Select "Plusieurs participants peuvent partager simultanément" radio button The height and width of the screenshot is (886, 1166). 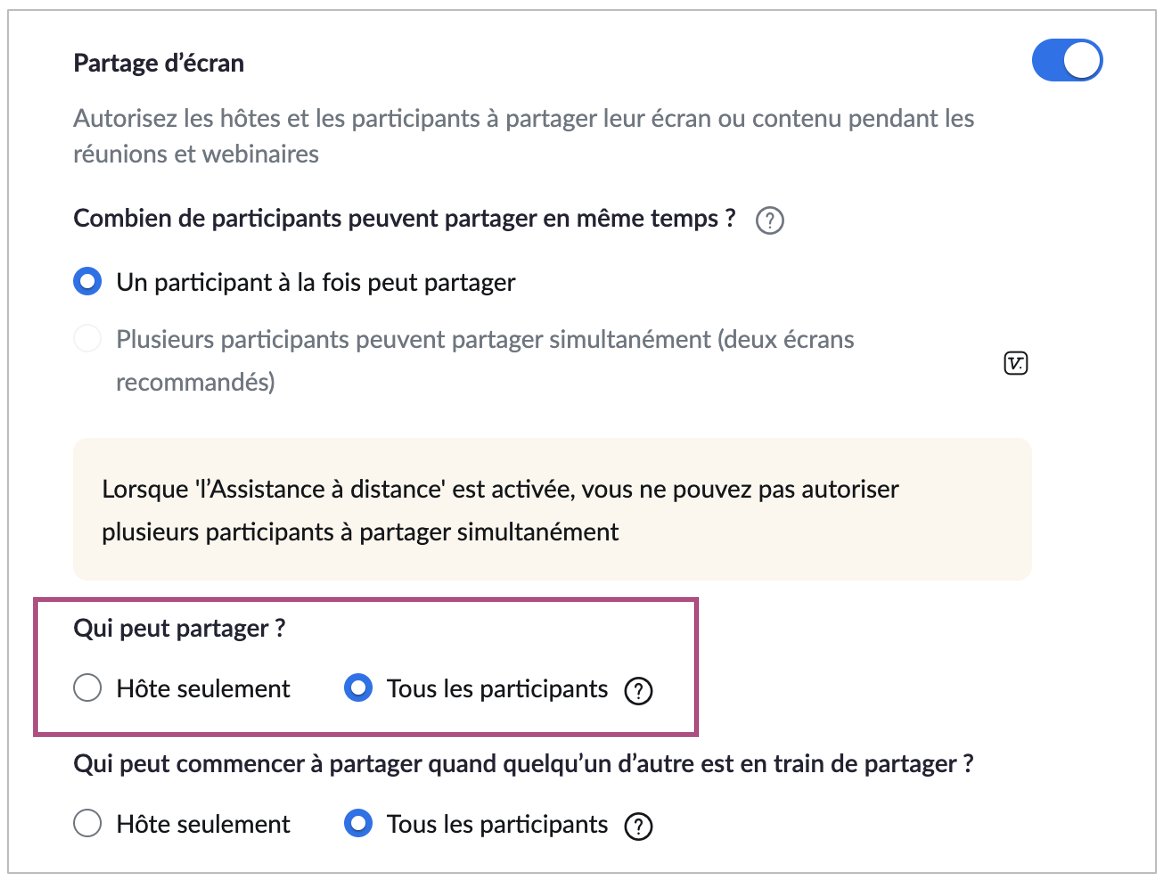88,340
